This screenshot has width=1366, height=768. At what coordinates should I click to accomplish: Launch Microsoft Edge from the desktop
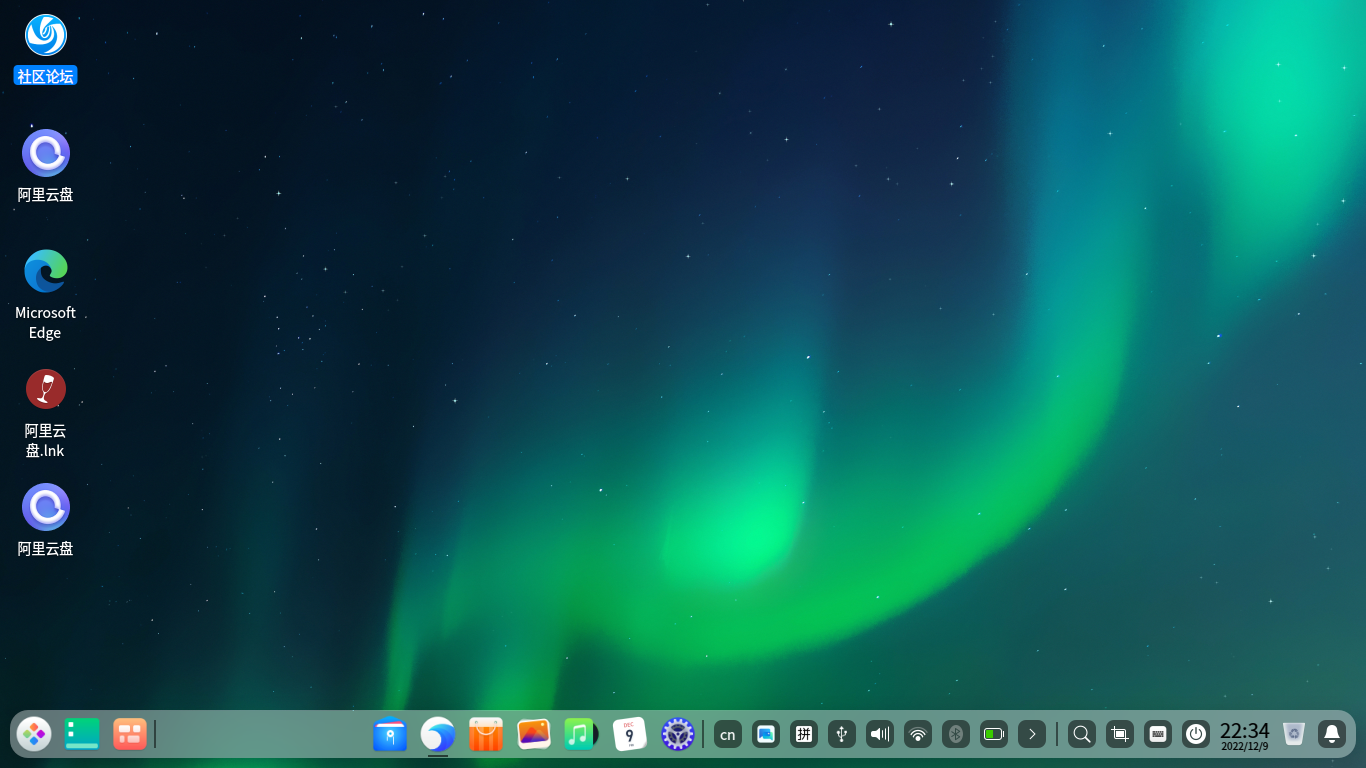(x=45, y=270)
